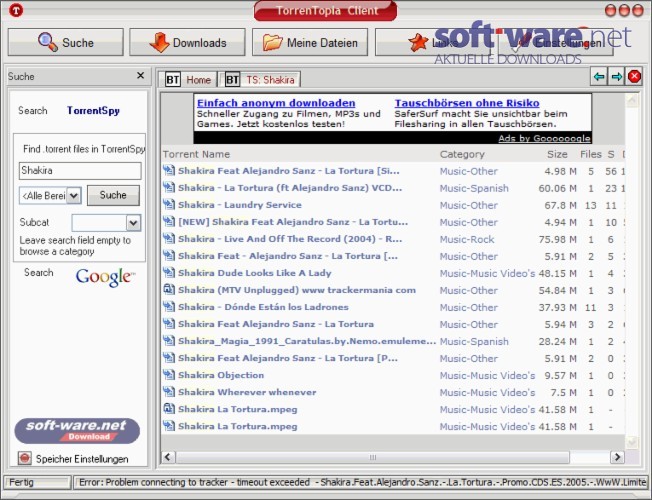The height and width of the screenshot is (500, 652).
Task: Open Shakira Wherever whenever torrent link
Action: click(x=247, y=392)
